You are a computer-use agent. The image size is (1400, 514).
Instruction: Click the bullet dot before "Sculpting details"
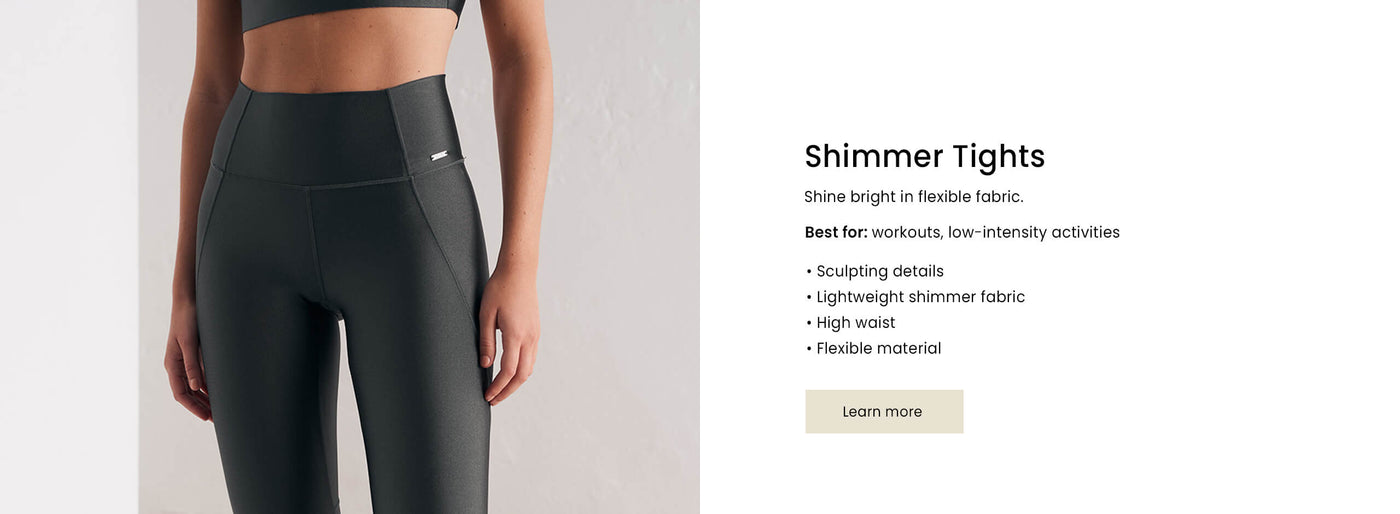[x=808, y=272]
